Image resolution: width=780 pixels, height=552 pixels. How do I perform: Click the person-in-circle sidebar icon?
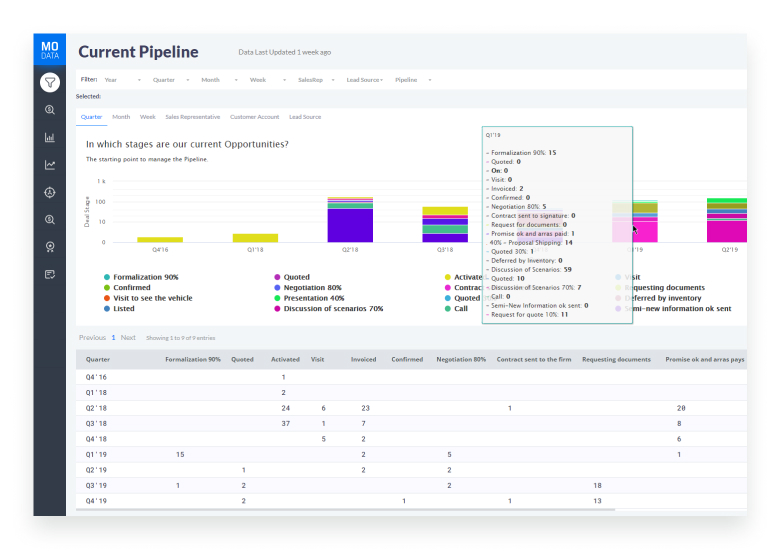click(49, 192)
